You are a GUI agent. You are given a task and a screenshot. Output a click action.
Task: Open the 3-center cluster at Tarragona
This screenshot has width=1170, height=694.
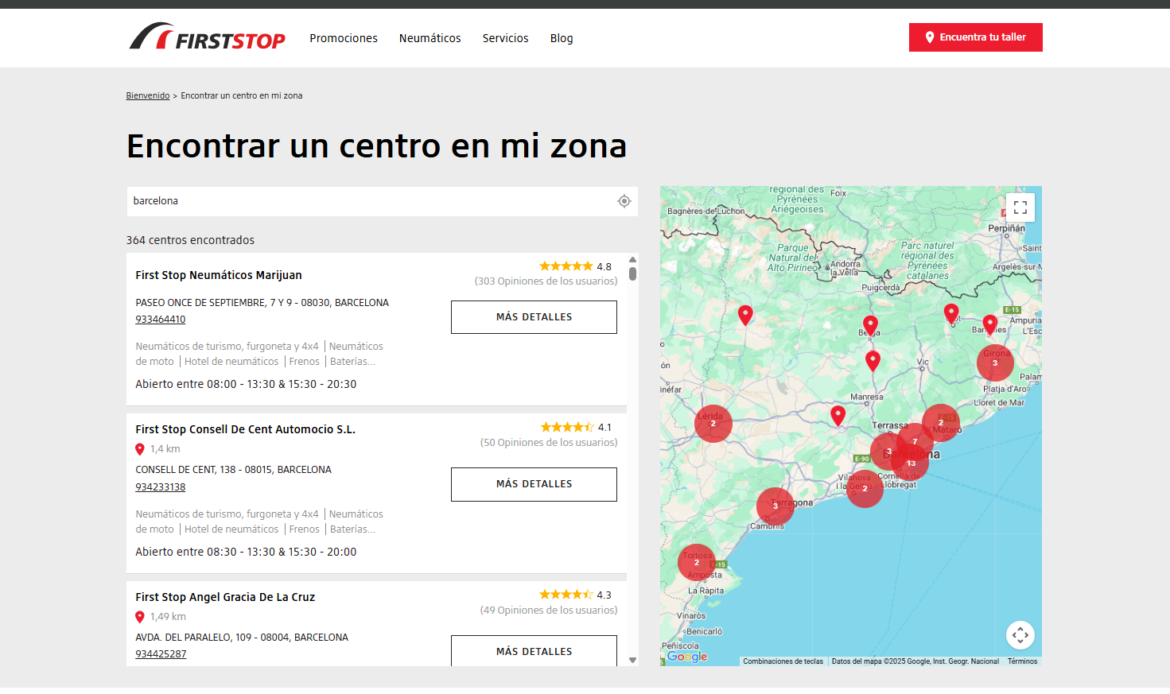[775, 506]
